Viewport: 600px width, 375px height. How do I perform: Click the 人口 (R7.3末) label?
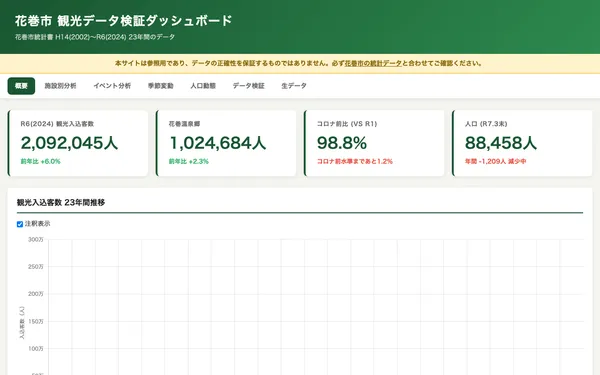tap(486, 124)
